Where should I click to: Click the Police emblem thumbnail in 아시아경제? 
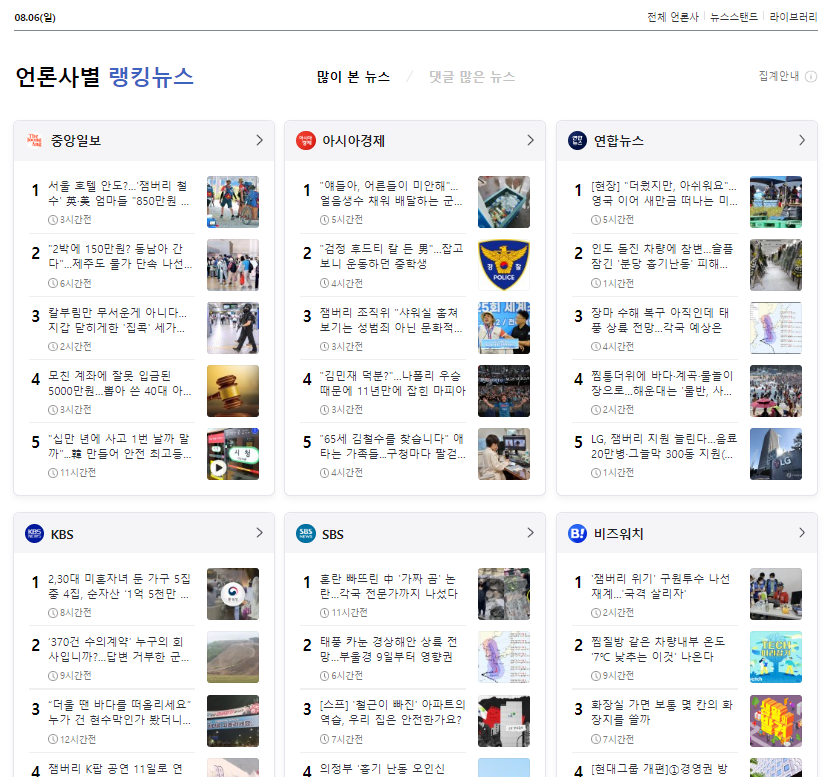tap(503, 265)
